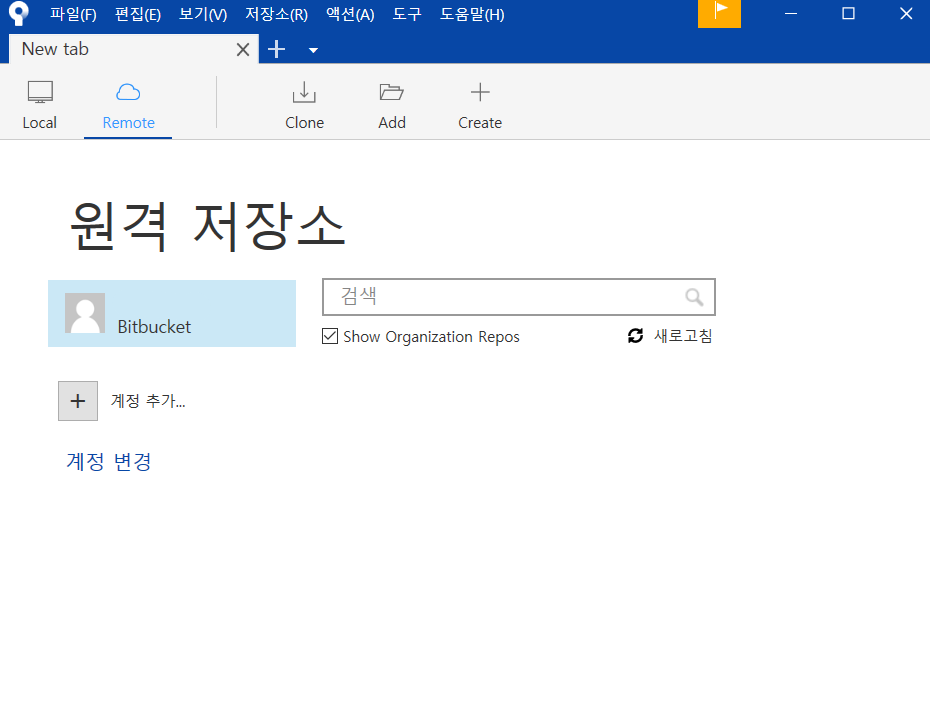Maximize the Sourcetree window
This screenshot has width=930, height=706.
coord(848,14)
